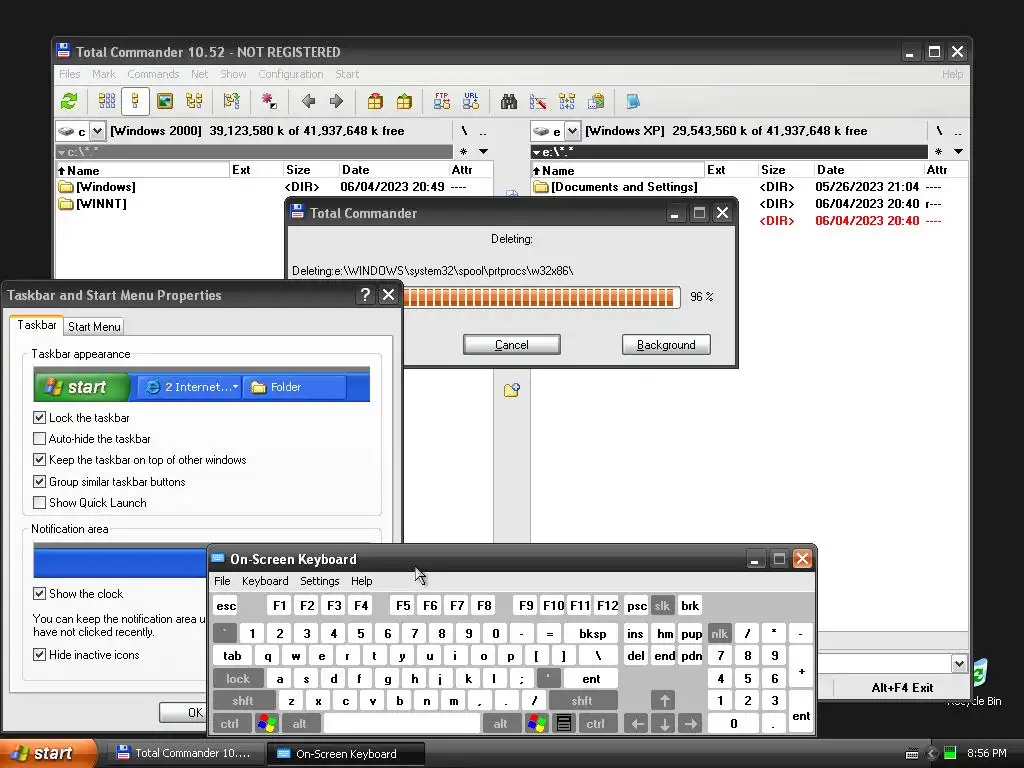This screenshot has height=768, width=1024.
Task: Click the blue notepad icon in toolbar
Action: (x=632, y=101)
